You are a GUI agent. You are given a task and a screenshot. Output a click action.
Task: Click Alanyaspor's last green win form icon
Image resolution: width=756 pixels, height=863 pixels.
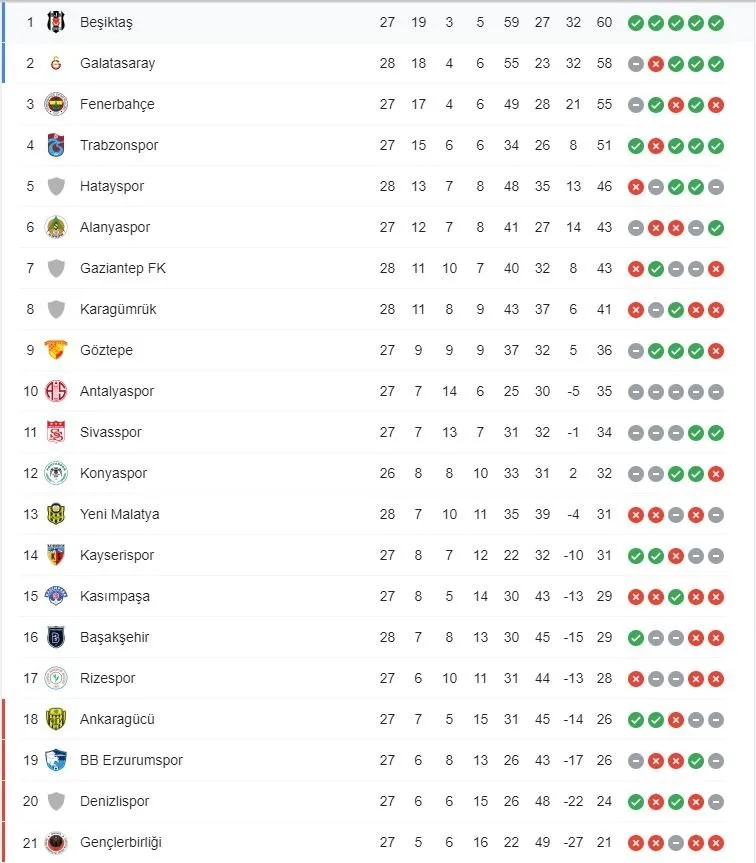716,227
